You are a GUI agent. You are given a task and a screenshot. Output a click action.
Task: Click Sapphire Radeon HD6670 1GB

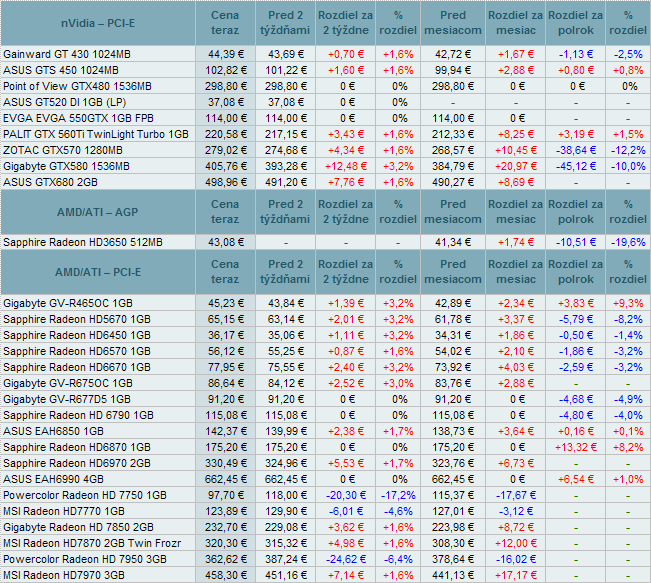tap(77, 367)
